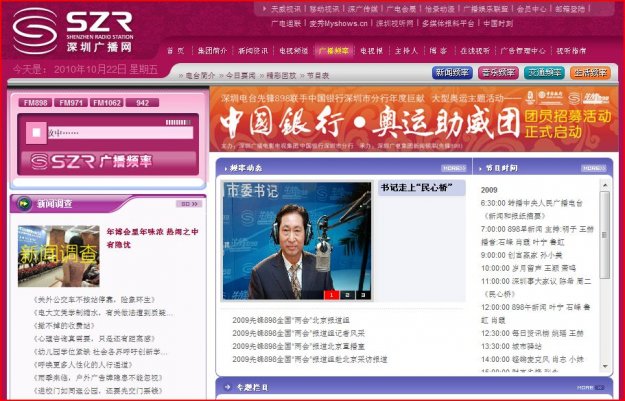Open the slideshow image of man at microphone

pyautogui.click(x=297, y=241)
